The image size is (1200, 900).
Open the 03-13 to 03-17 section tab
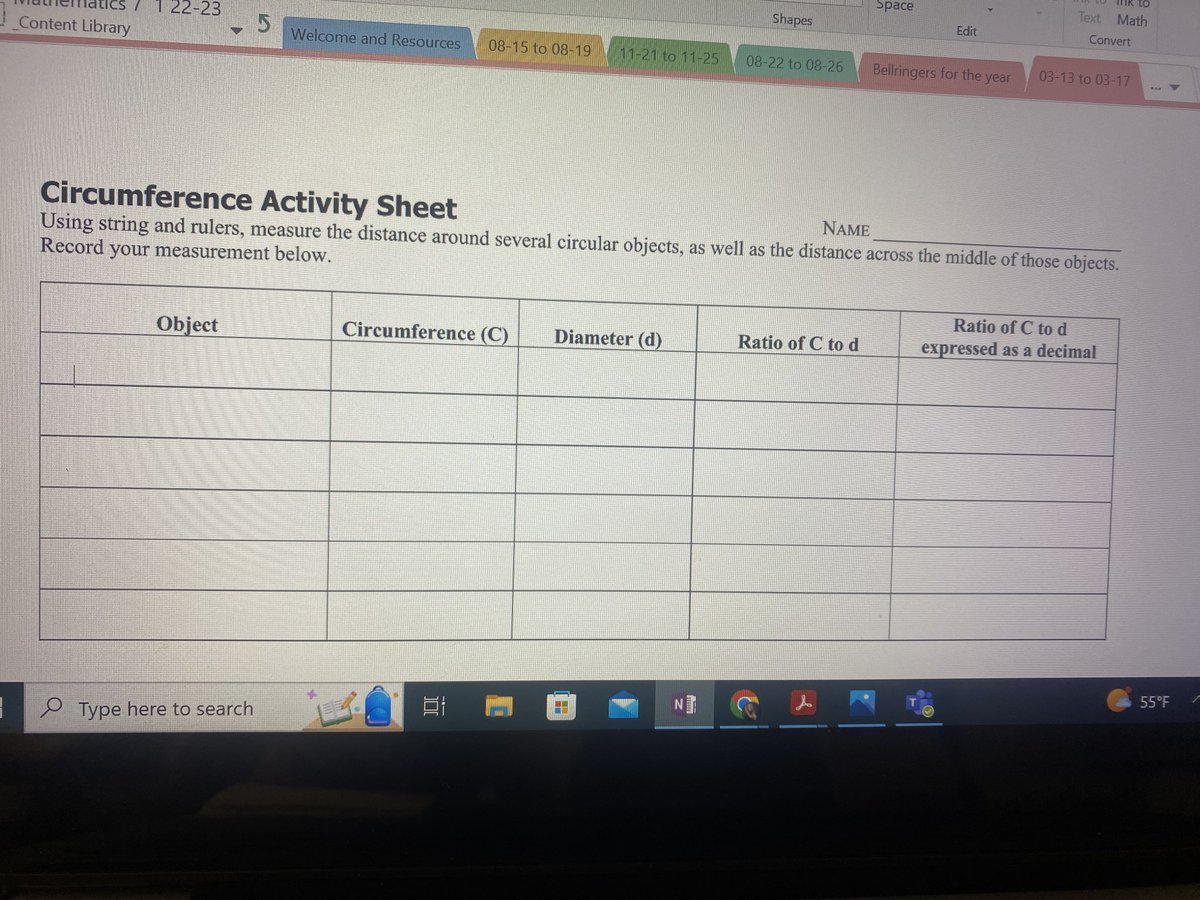point(1084,79)
